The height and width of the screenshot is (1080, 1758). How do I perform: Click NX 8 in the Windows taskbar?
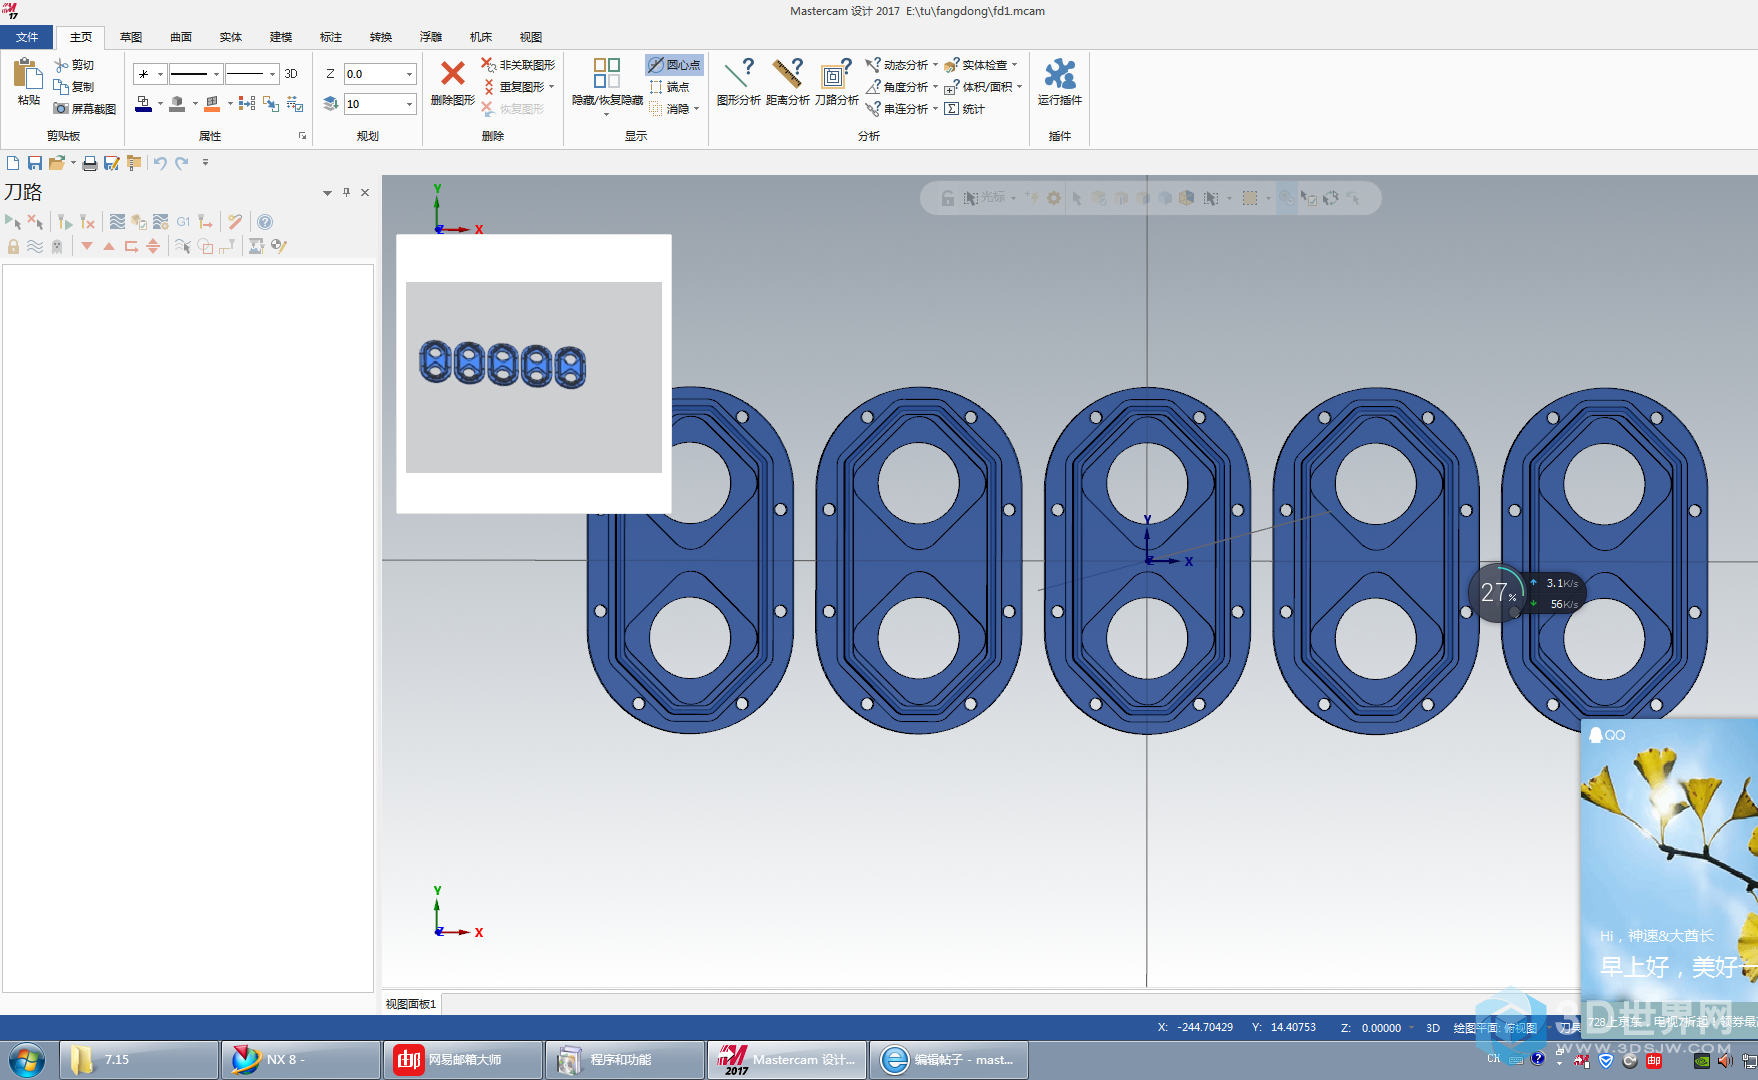[x=300, y=1060]
